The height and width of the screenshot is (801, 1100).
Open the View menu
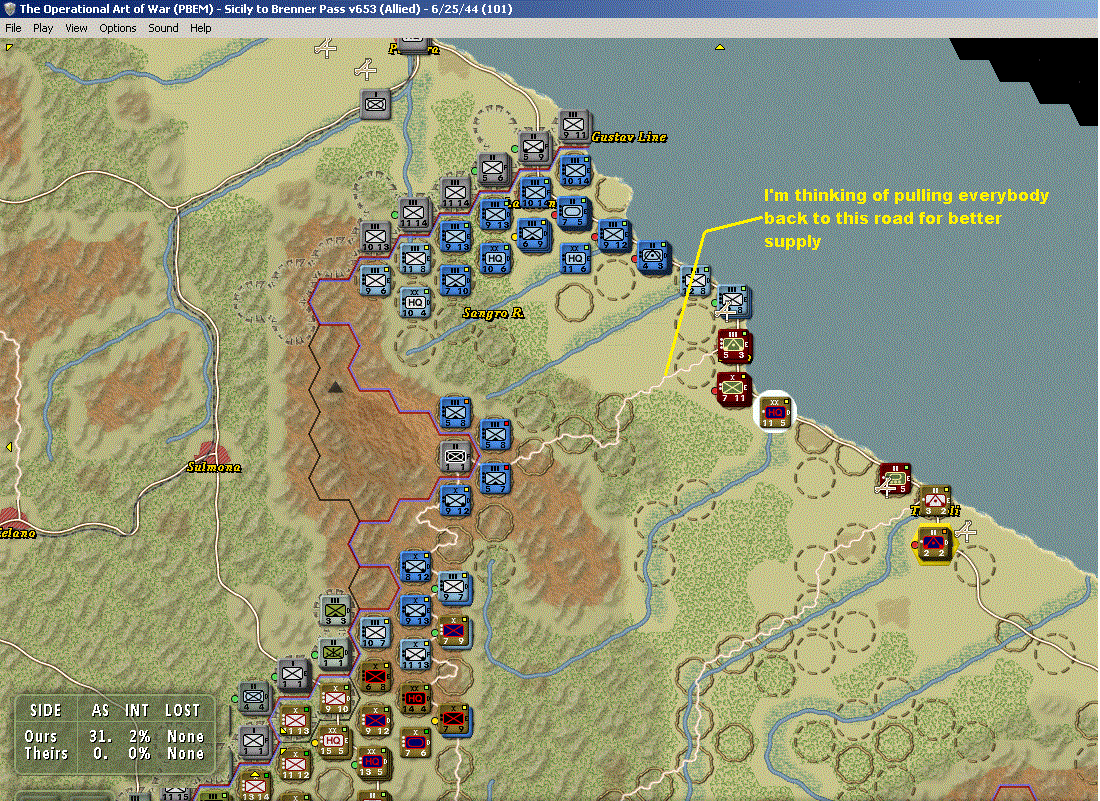(x=76, y=28)
